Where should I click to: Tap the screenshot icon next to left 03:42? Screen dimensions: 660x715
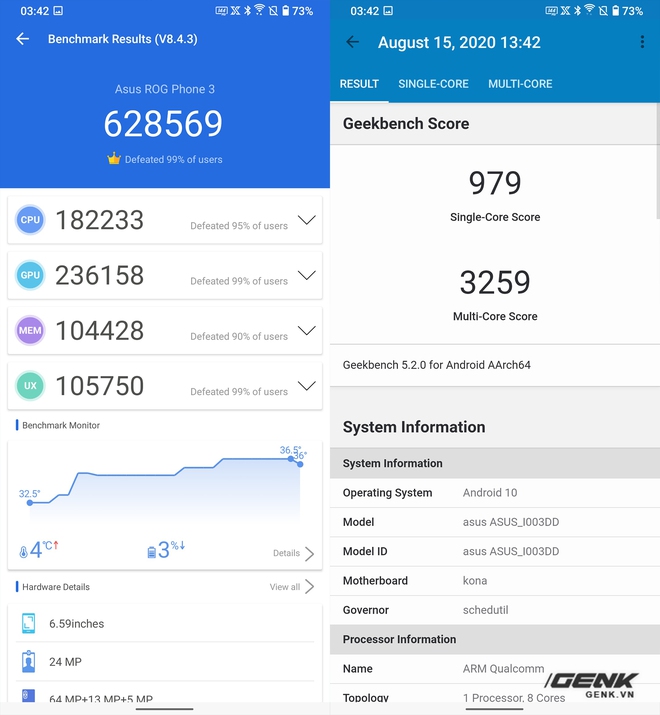[58, 10]
